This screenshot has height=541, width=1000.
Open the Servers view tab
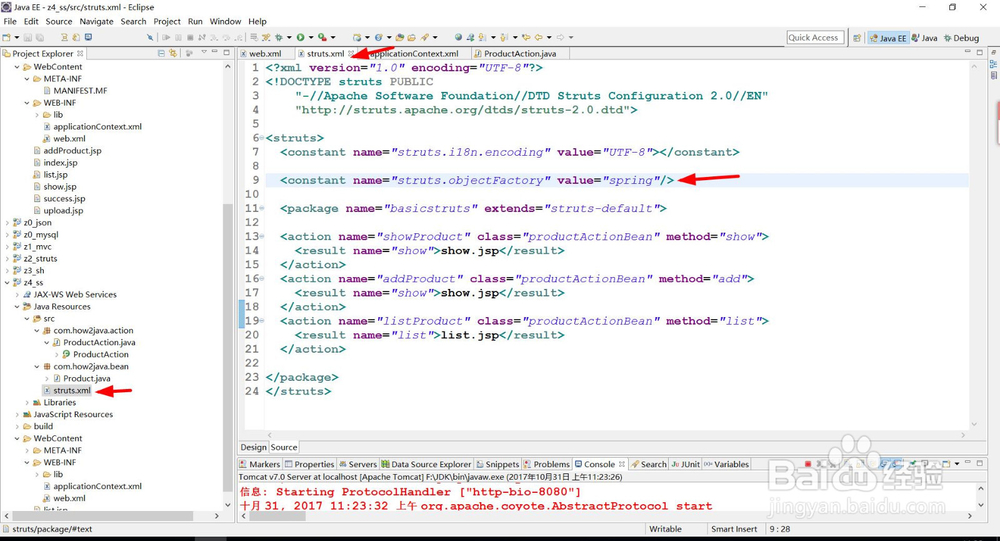coord(358,464)
